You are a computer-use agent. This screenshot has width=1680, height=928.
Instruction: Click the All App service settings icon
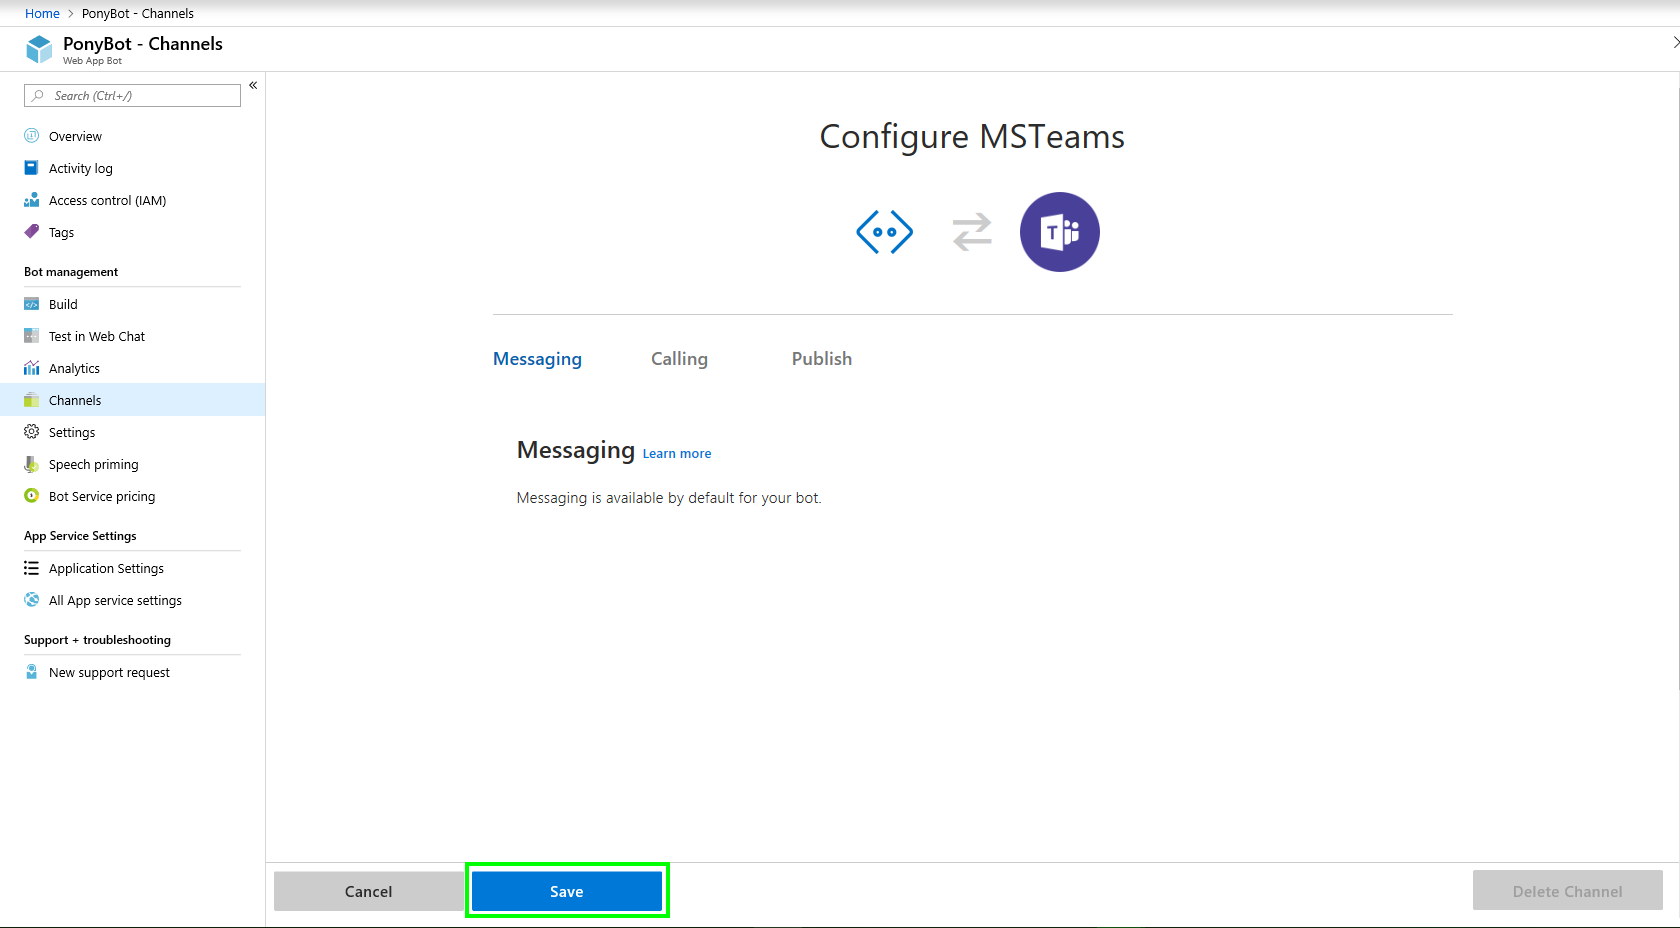tap(32, 600)
